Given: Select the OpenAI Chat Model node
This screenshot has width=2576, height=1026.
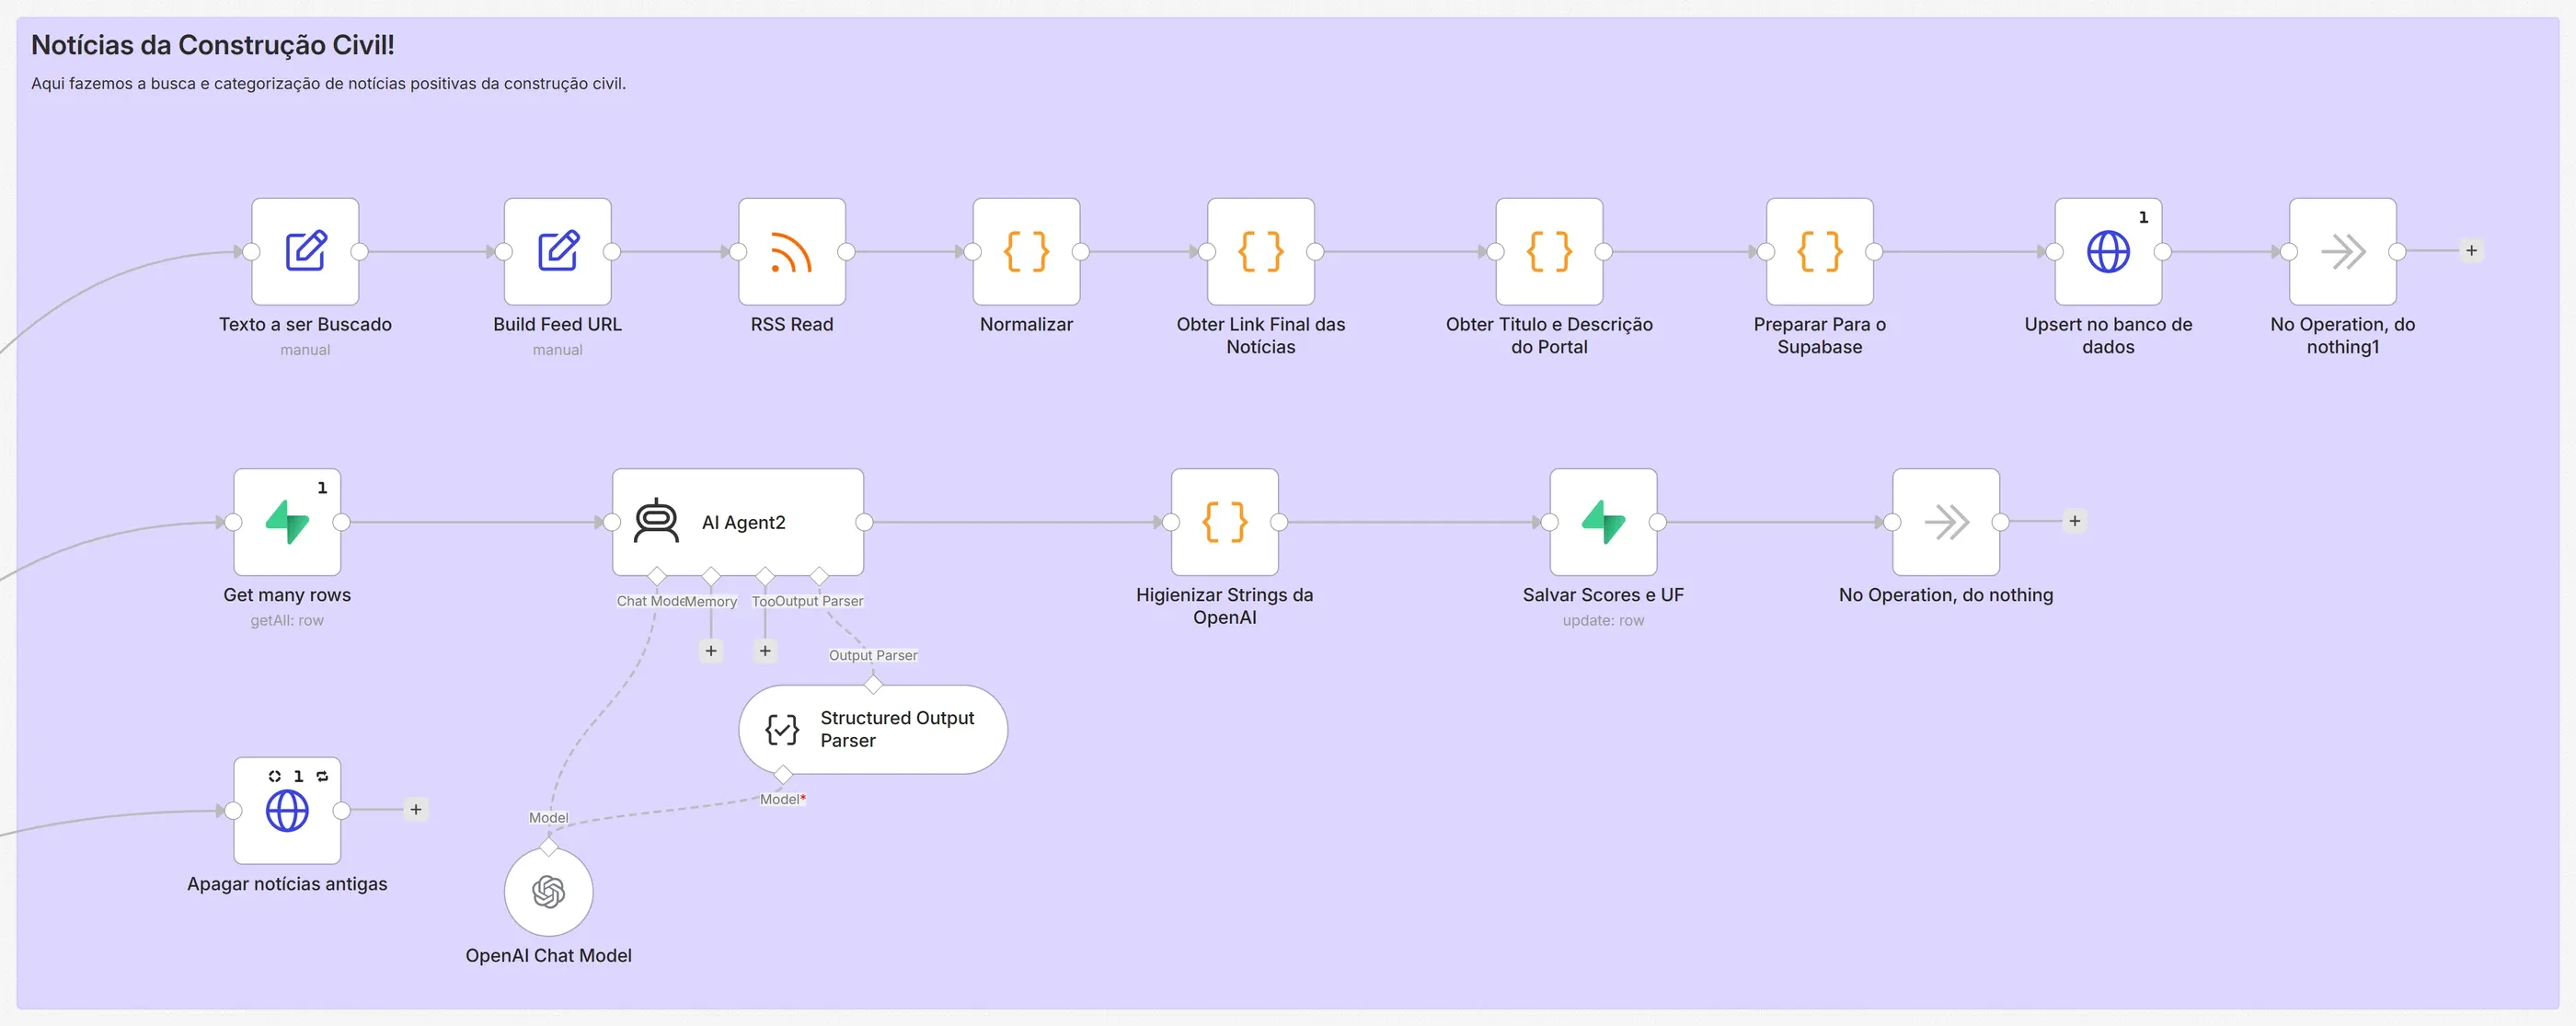Looking at the screenshot, I should 549,892.
